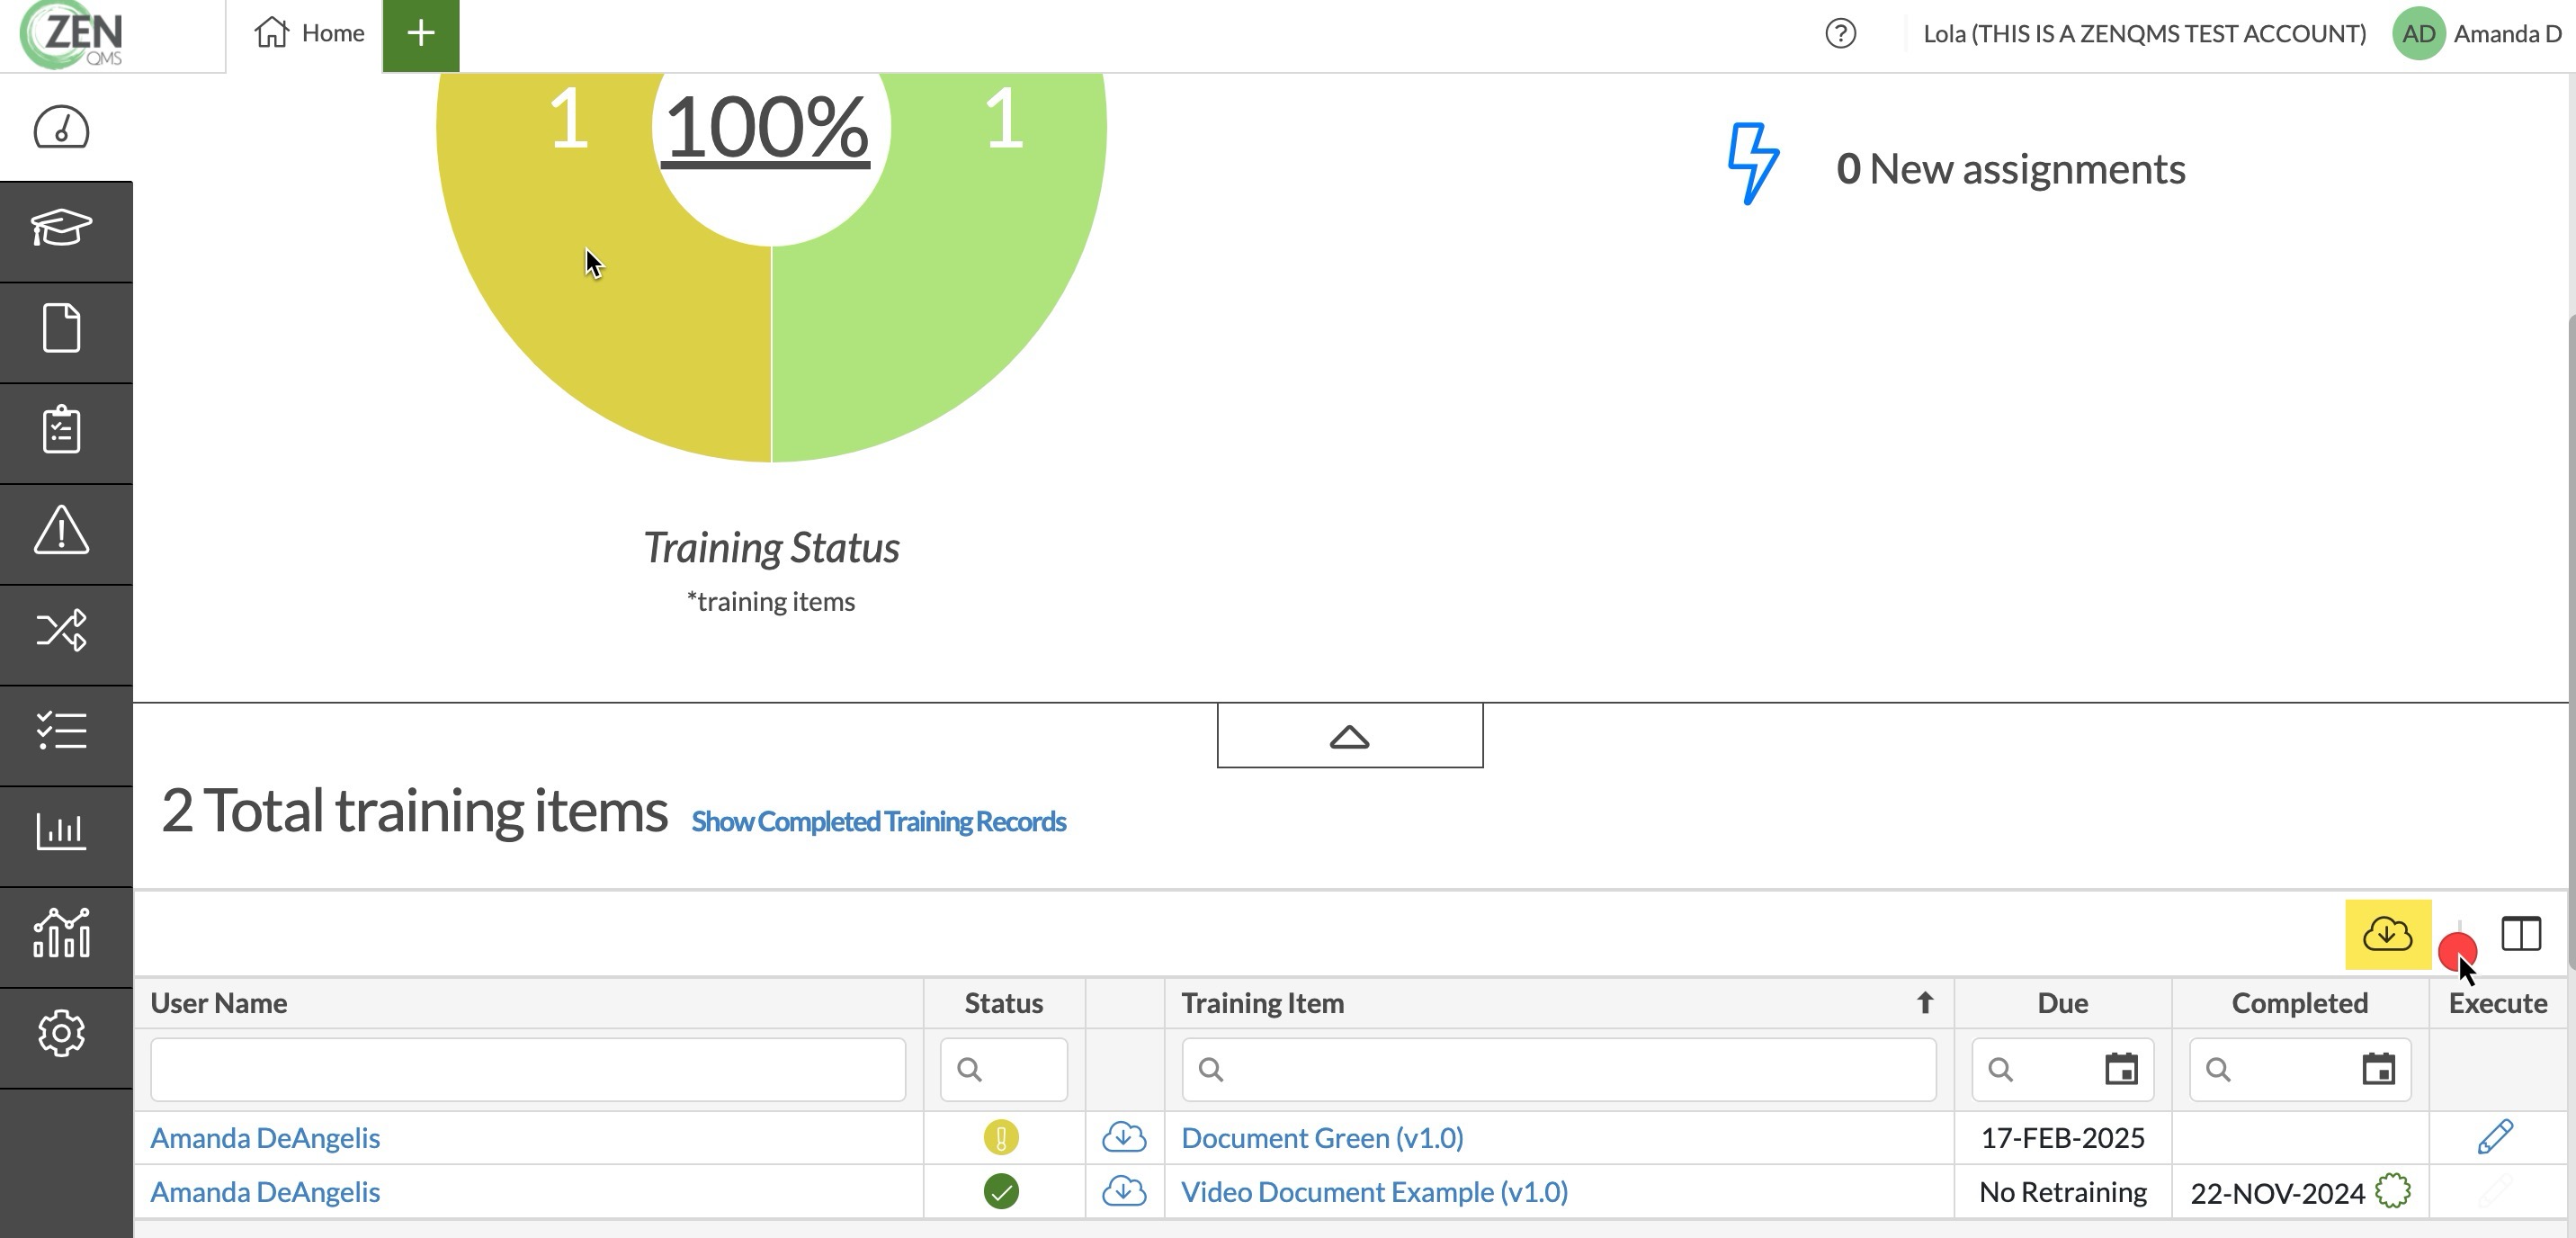Click the yellow warning status icon
Screen dimensions: 2576x1238
pos(1001,1137)
